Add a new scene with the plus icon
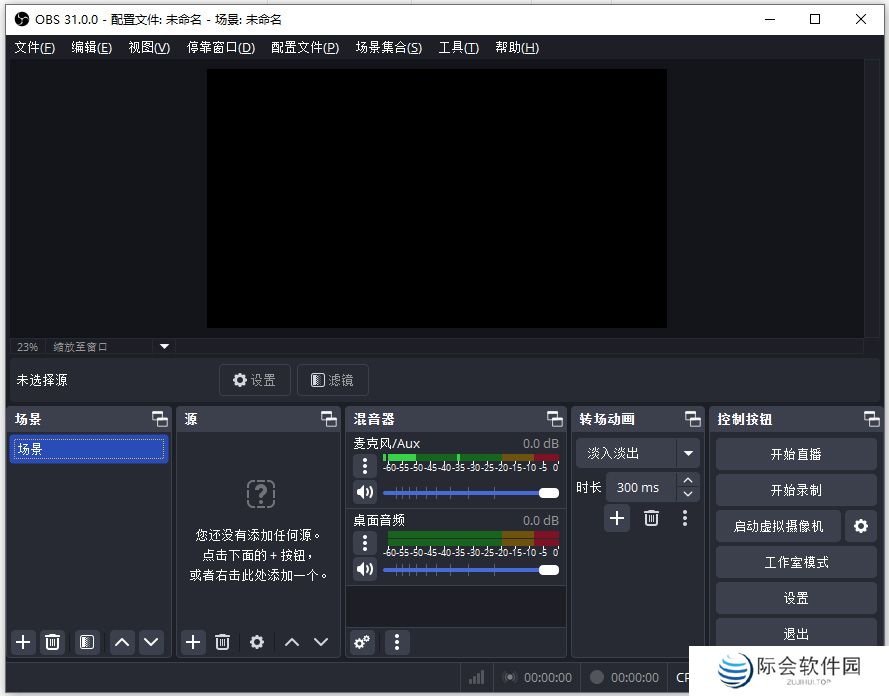The width and height of the screenshot is (889, 696). (x=22, y=642)
